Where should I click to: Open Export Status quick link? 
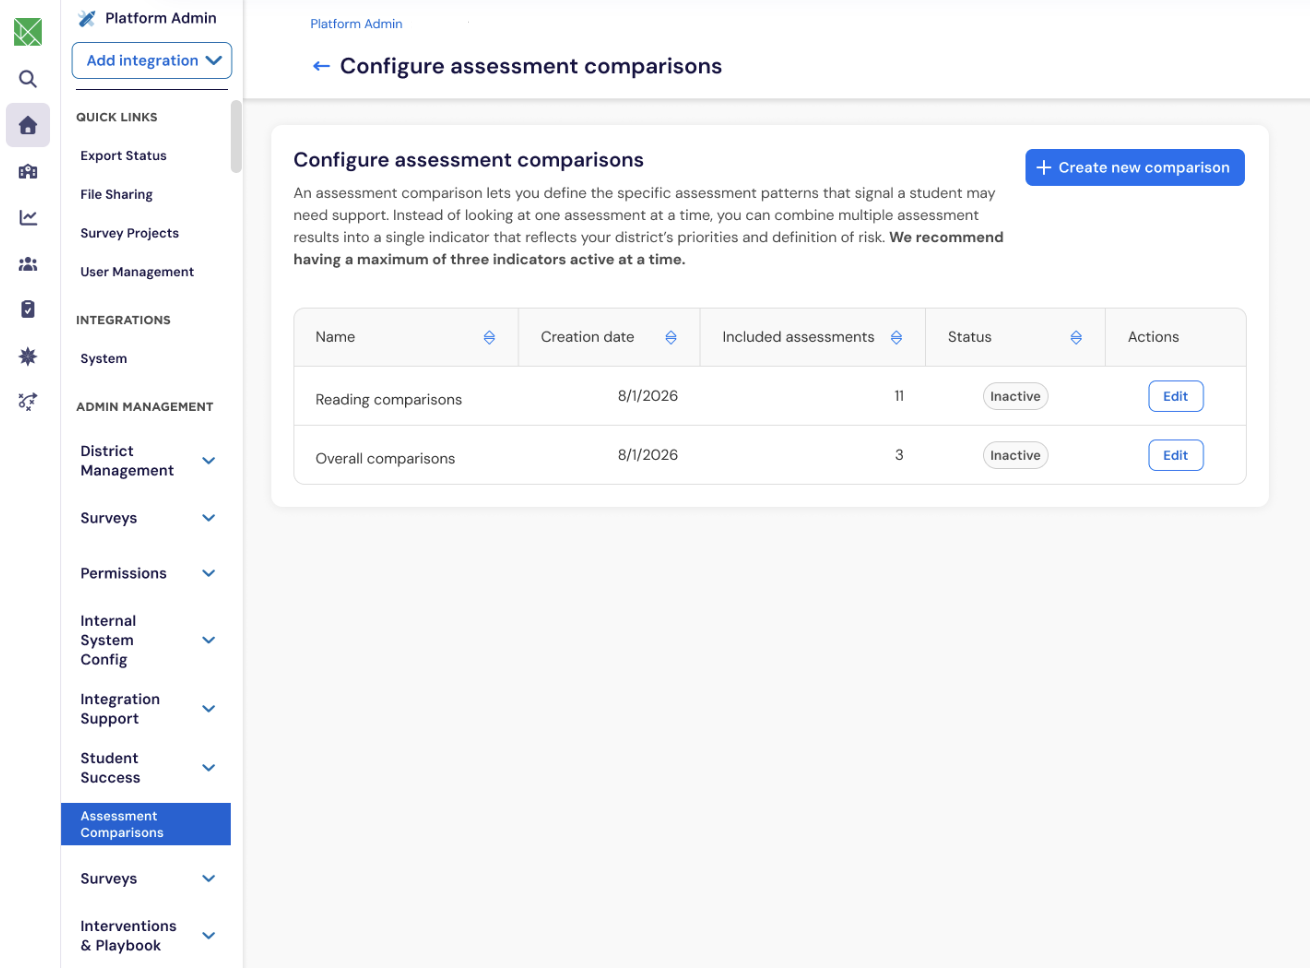click(124, 156)
